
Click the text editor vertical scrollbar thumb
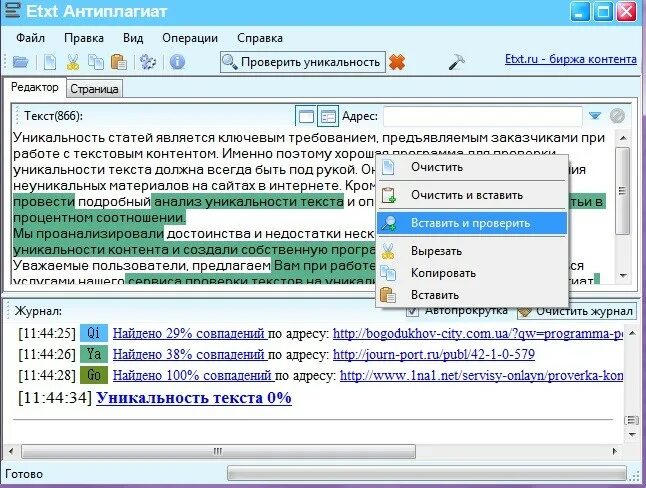623,191
